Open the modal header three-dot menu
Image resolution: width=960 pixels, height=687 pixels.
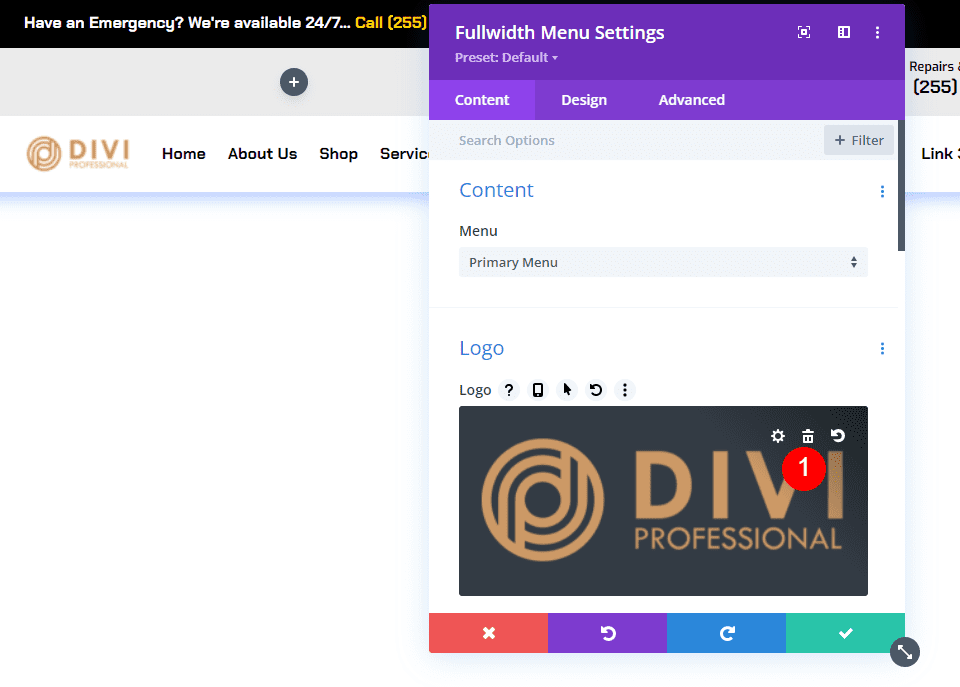(x=878, y=32)
